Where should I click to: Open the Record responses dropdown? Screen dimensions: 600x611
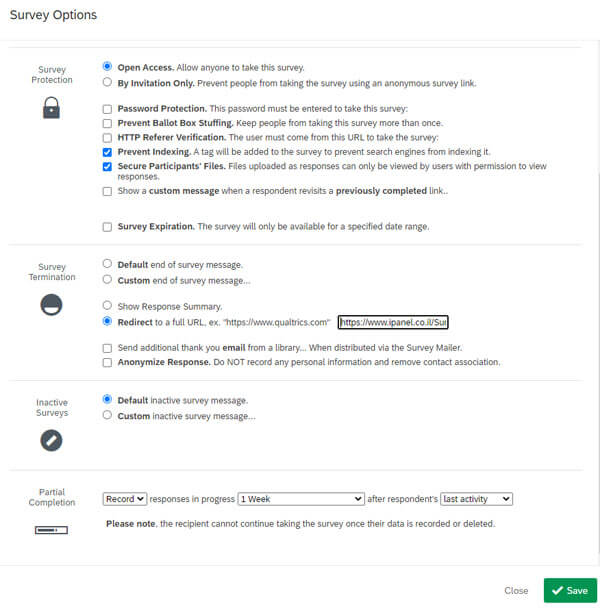pos(125,499)
